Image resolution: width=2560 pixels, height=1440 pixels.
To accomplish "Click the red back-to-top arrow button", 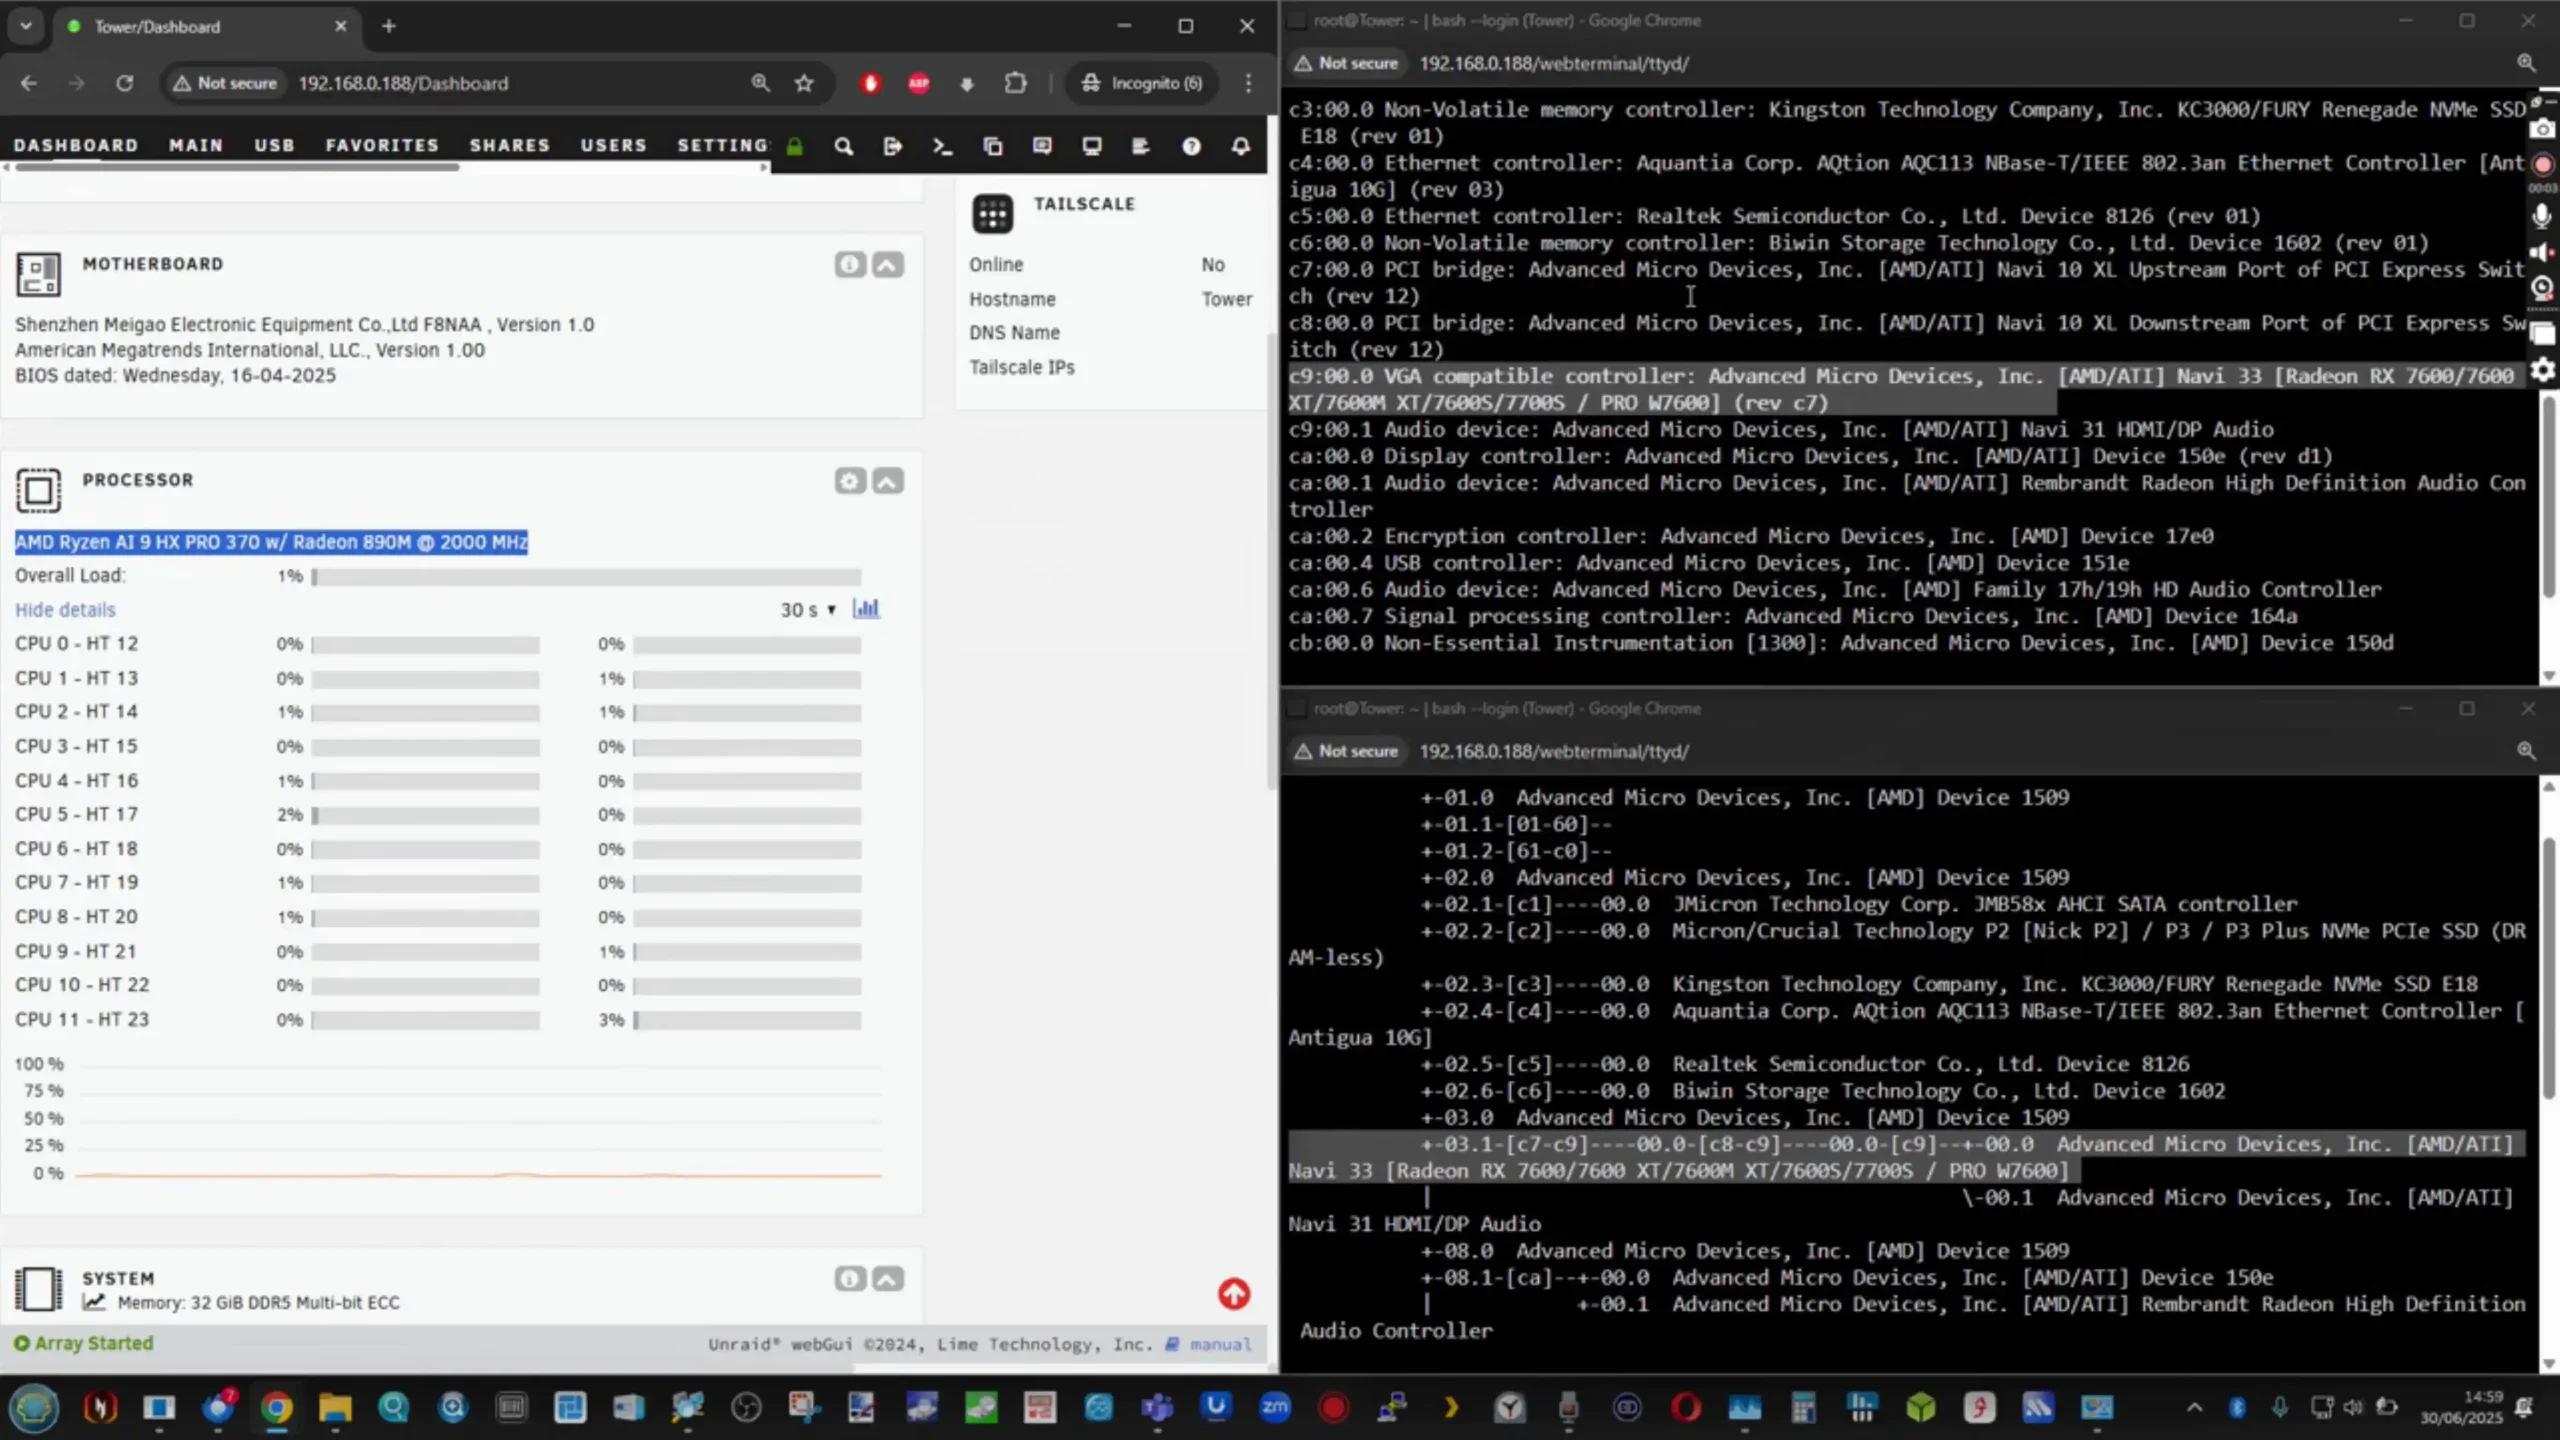I will (1234, 1294).
